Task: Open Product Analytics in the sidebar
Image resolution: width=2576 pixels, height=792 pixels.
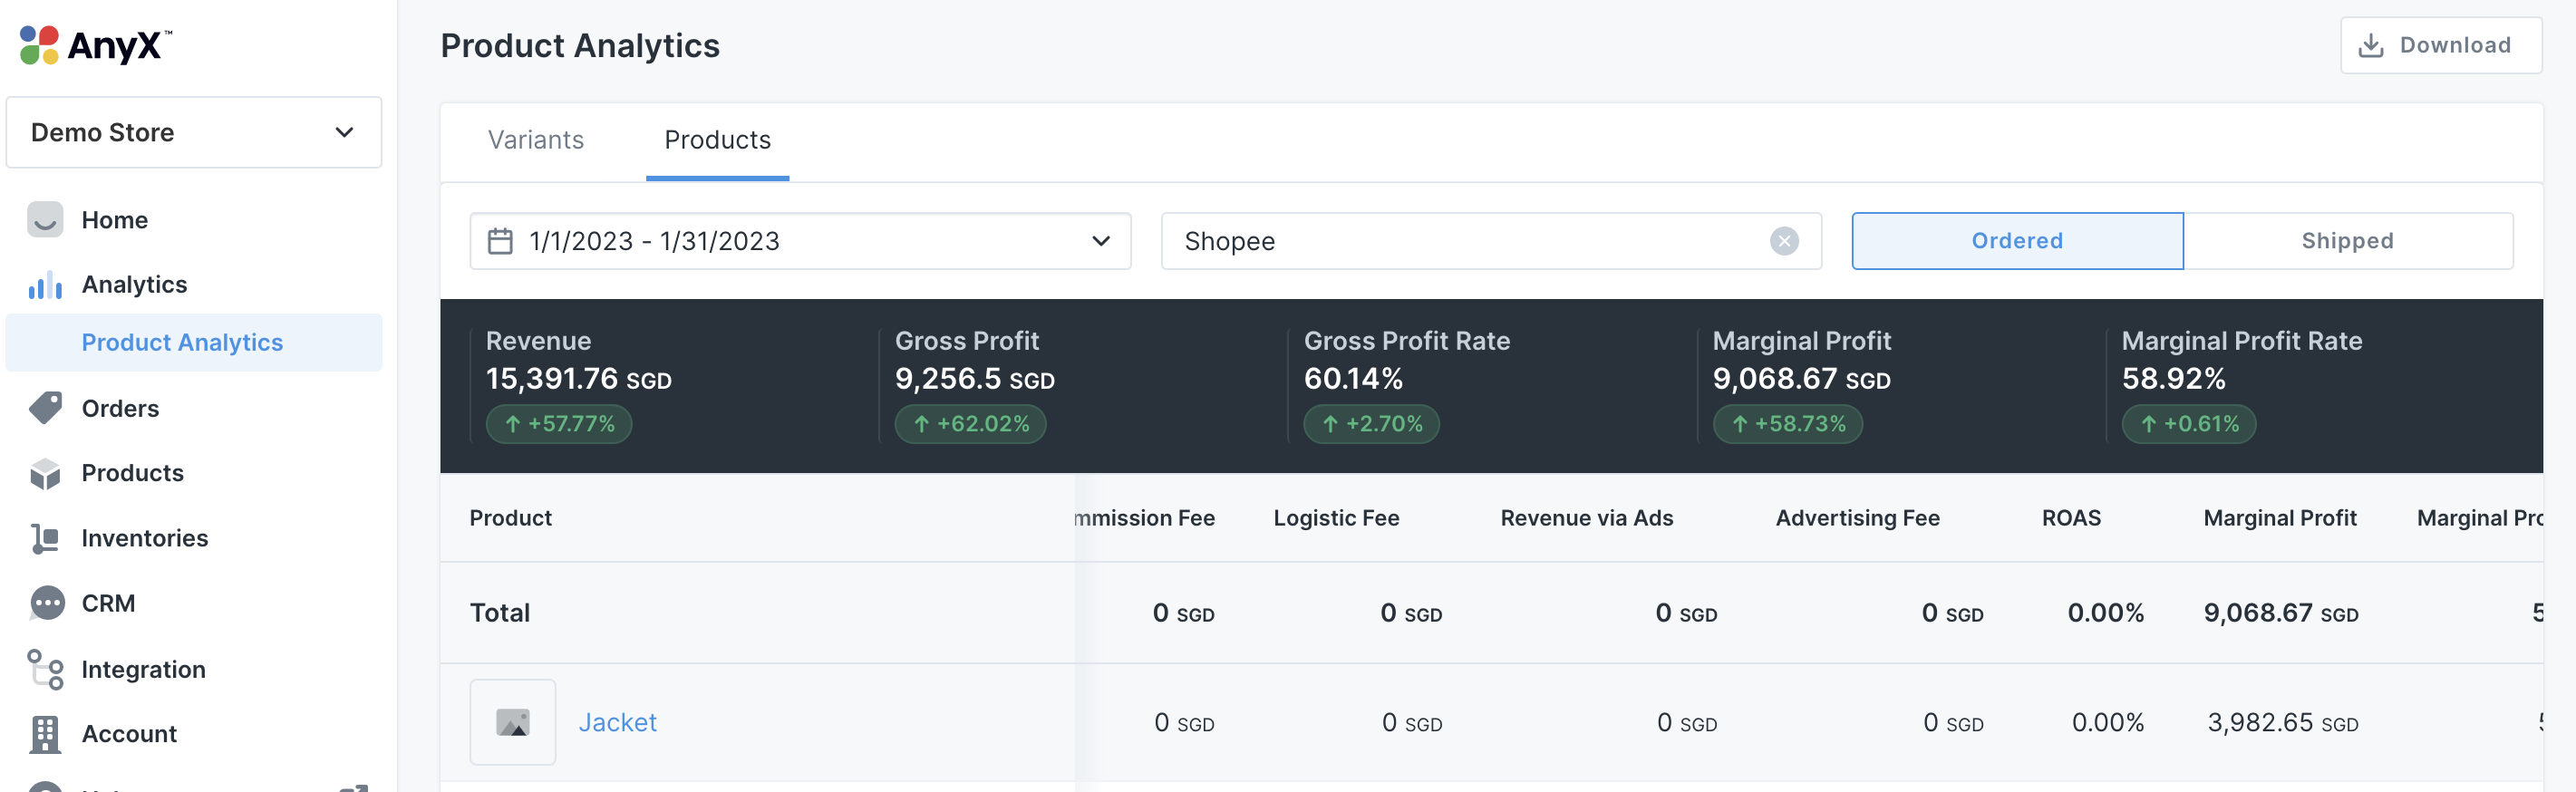Action: point(182,342)
